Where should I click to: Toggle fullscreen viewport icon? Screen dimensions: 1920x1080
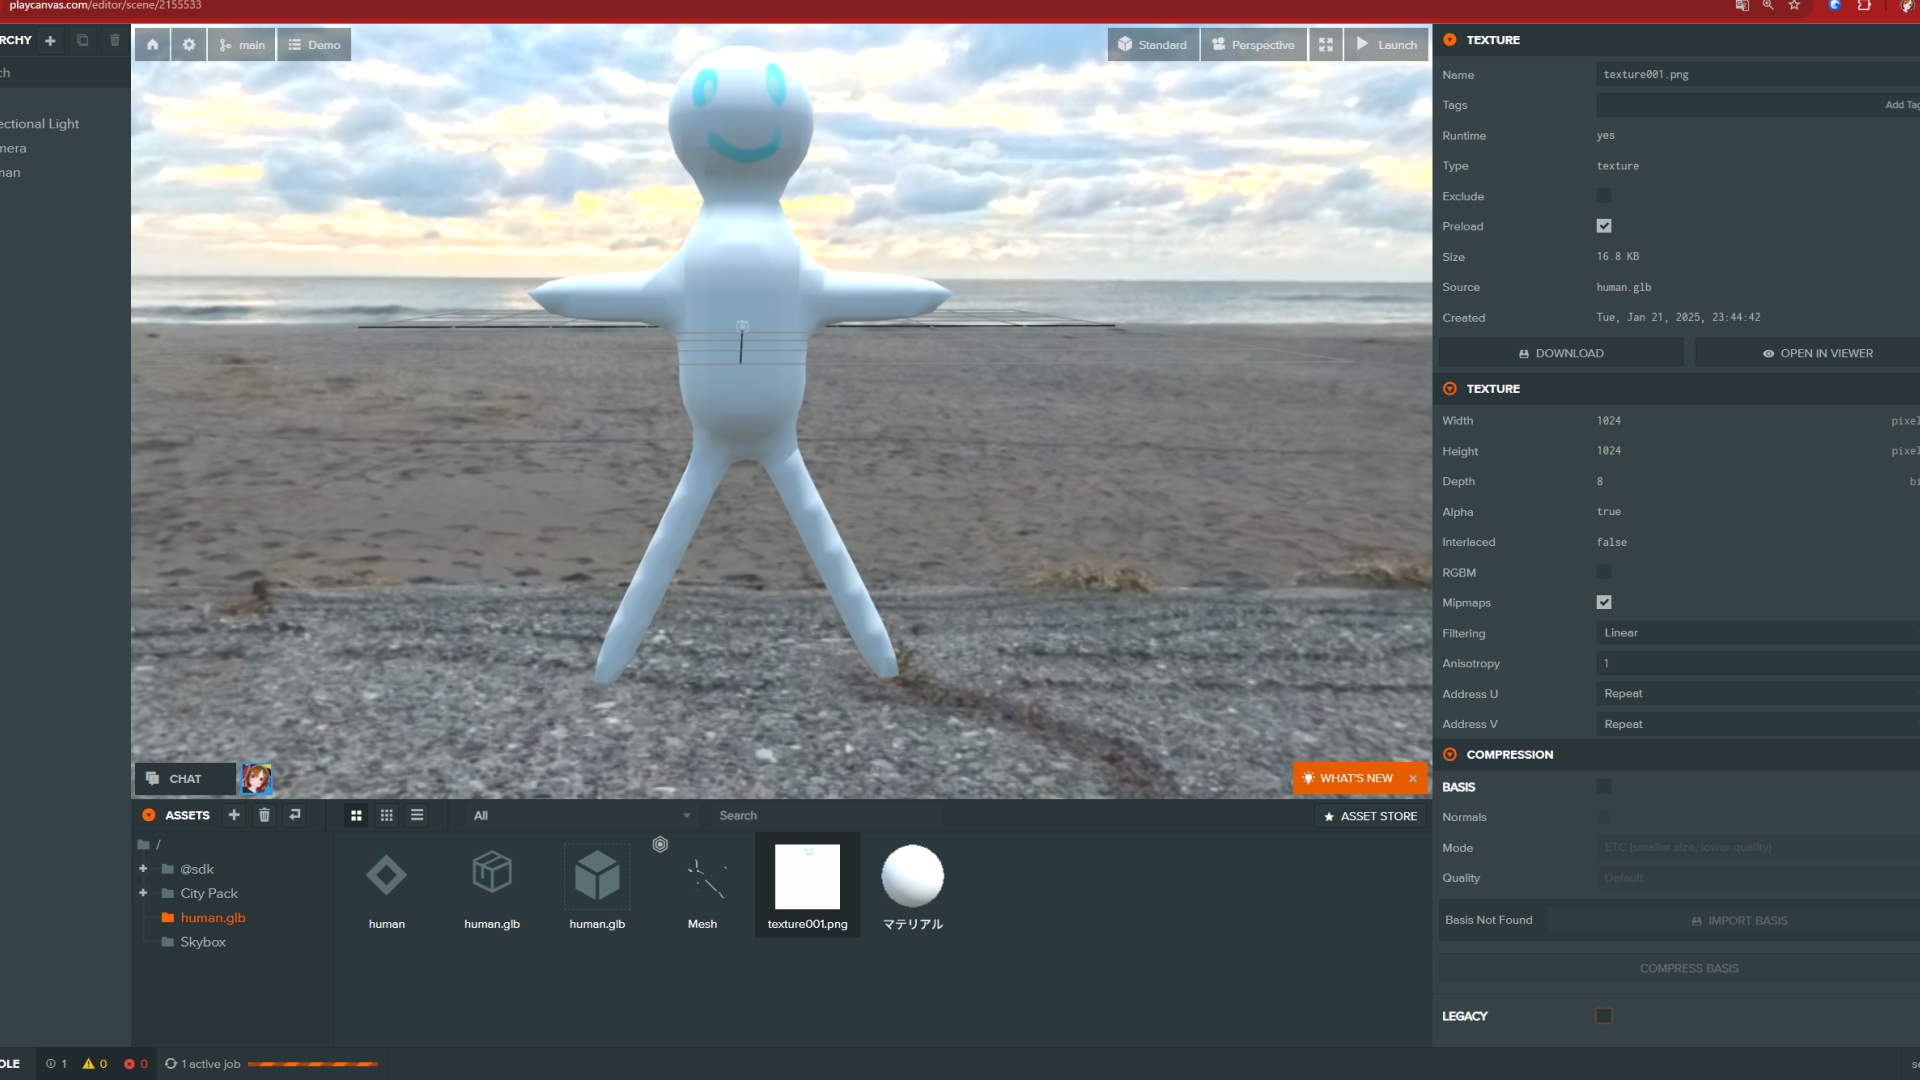[1326, 45]
